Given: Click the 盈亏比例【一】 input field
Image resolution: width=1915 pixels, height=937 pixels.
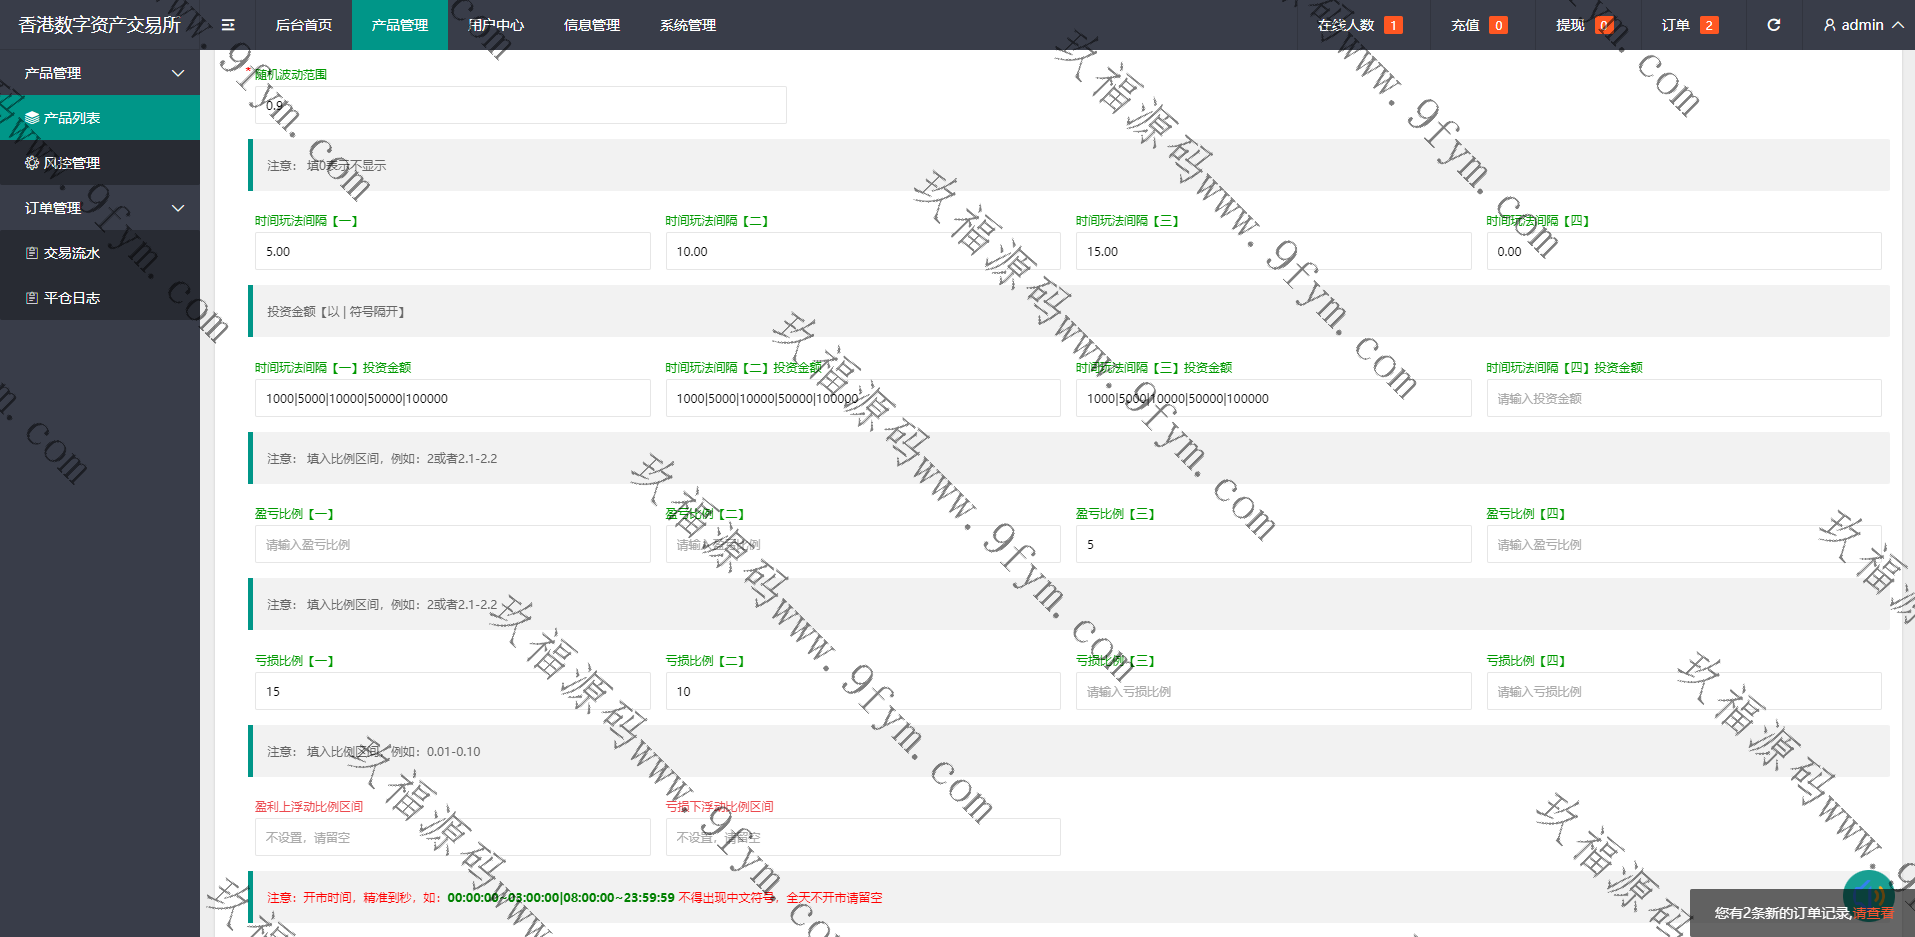Looking at the screenshot, I should tap(452, 545).
